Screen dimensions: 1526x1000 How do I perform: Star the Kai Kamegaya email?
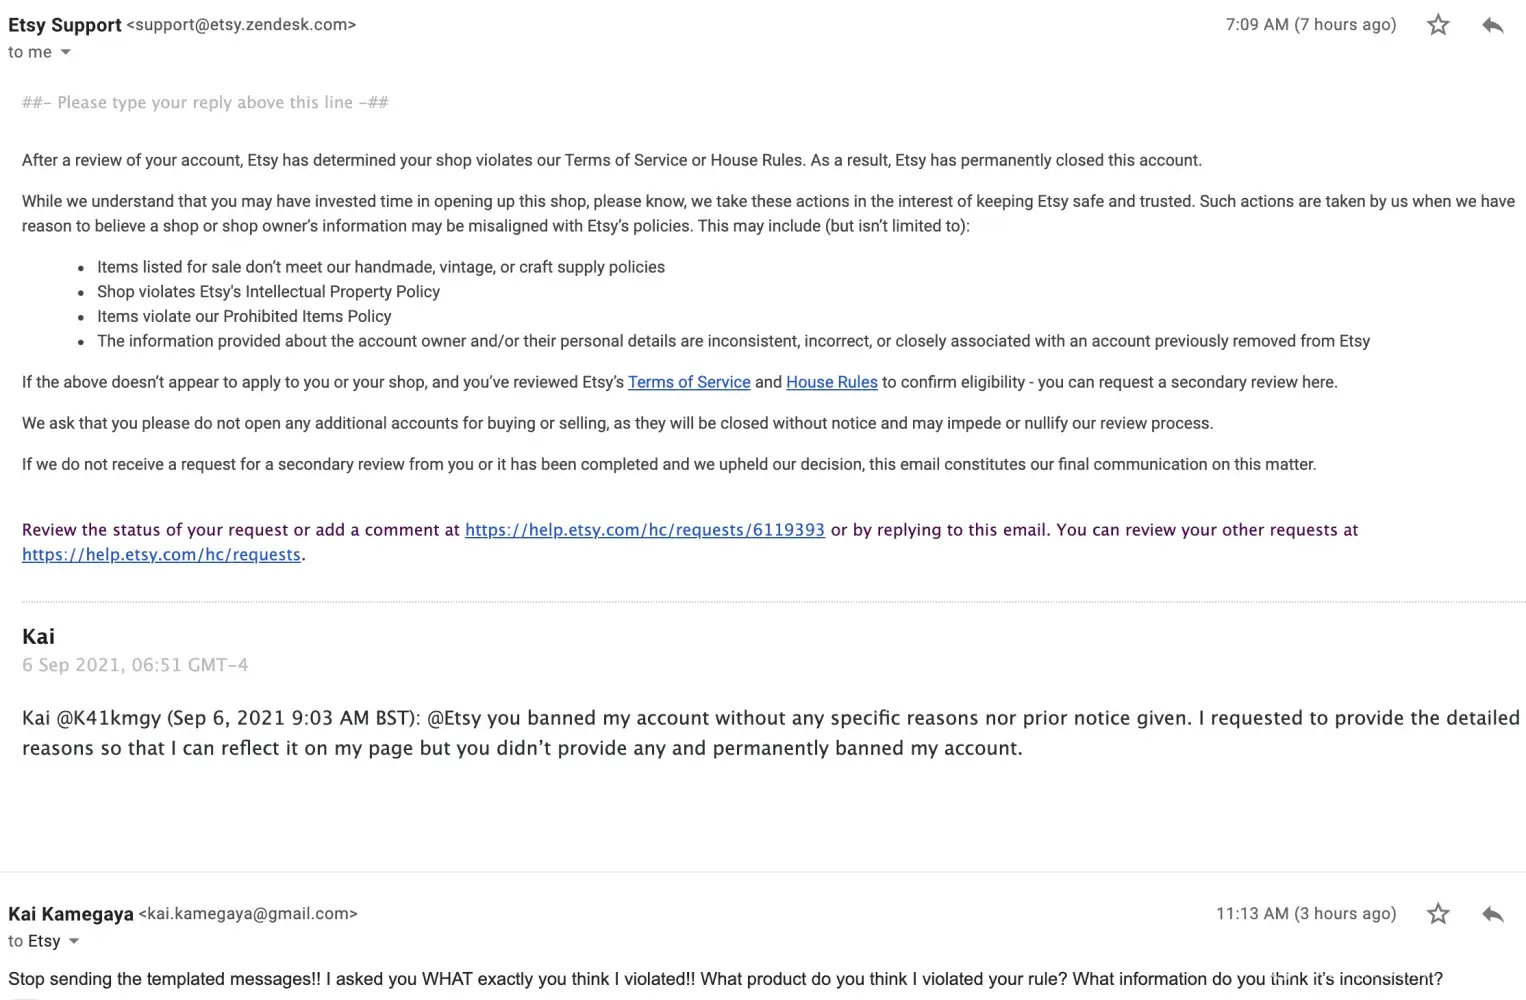pos(1438,913)
